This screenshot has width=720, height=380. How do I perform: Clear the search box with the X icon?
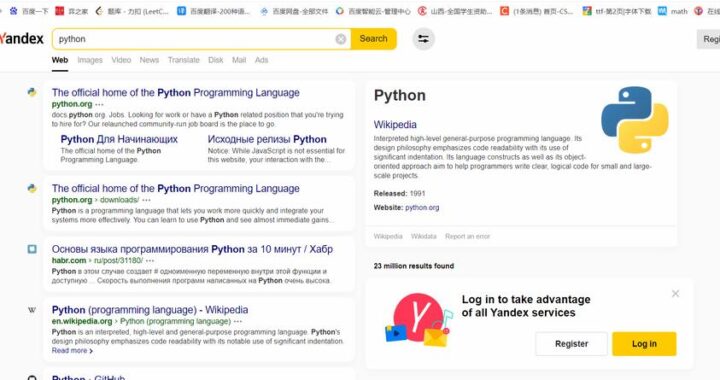point(341,39)
